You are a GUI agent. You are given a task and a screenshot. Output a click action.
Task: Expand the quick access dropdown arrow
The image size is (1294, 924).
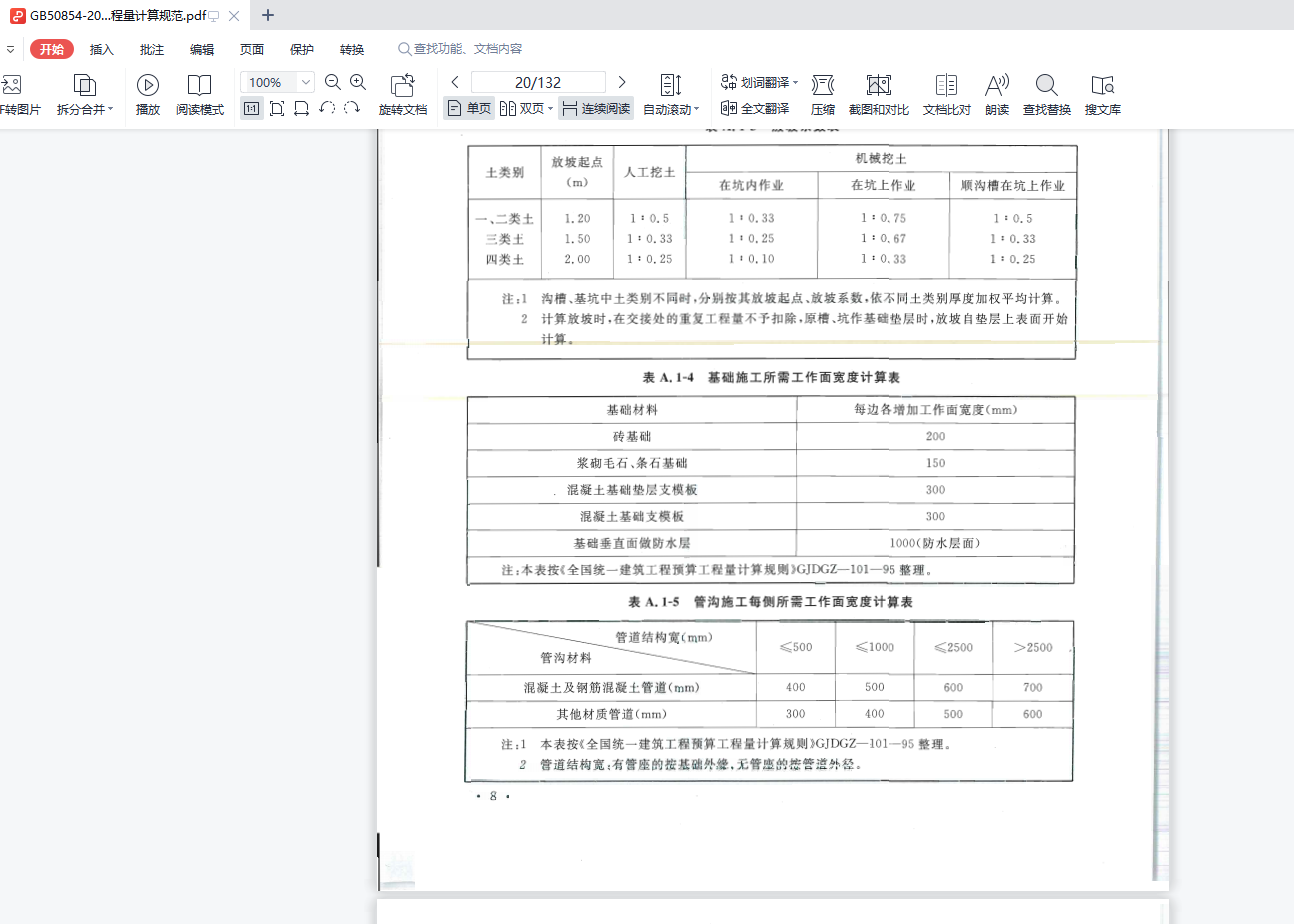pos(10,49)
